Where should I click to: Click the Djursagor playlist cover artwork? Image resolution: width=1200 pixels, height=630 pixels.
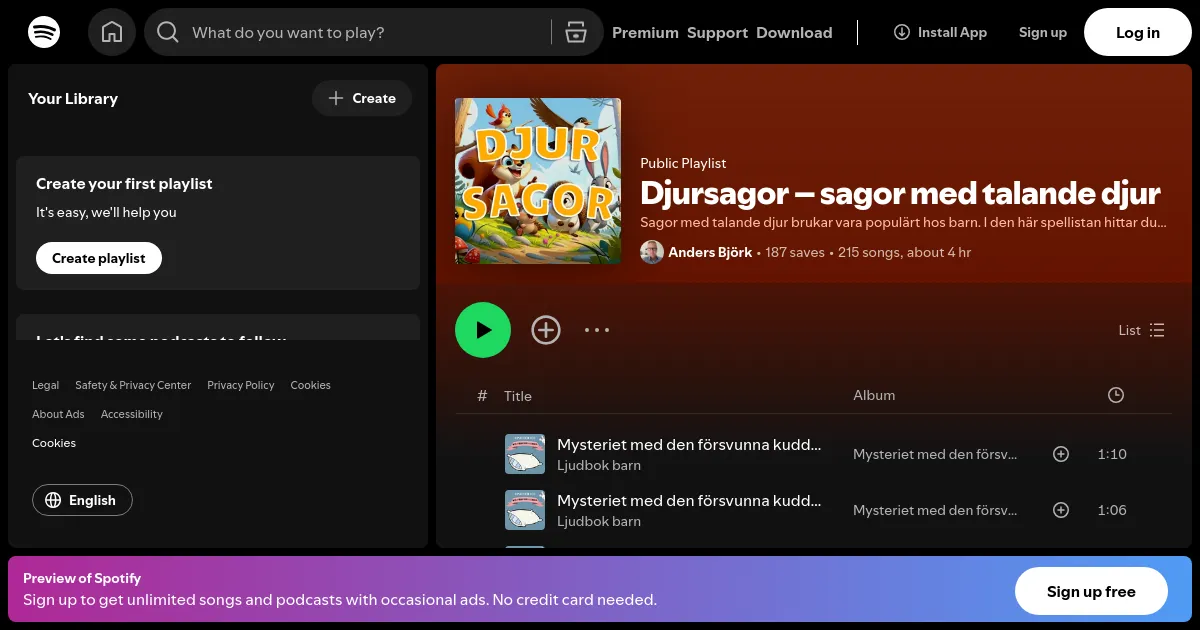pyautogui.click(x=537, y=181)
